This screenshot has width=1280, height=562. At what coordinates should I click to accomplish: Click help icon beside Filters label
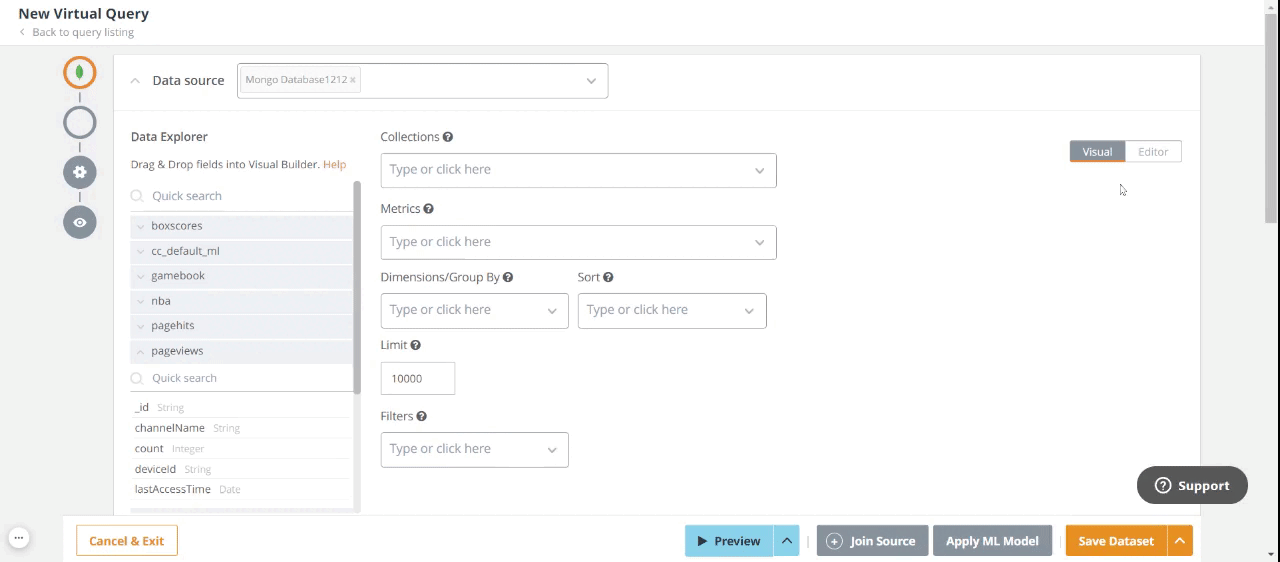(421, 416)
